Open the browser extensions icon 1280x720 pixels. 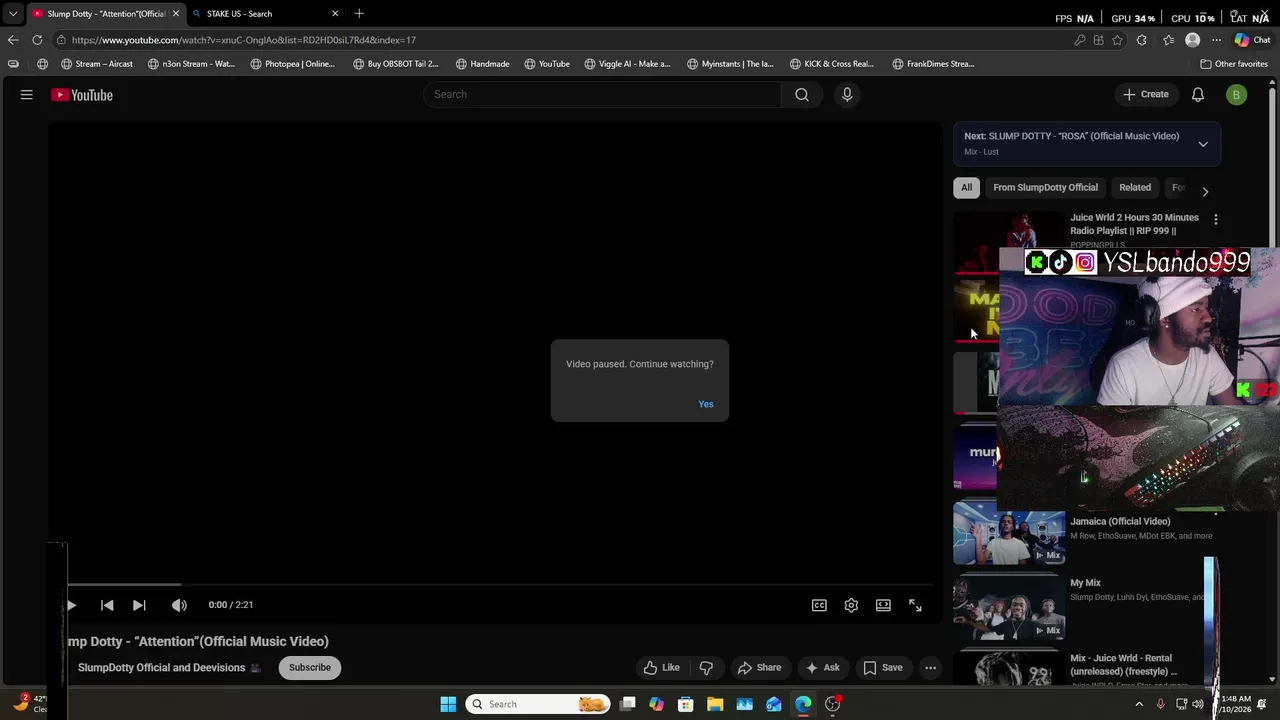click(x=1142, y=40)
